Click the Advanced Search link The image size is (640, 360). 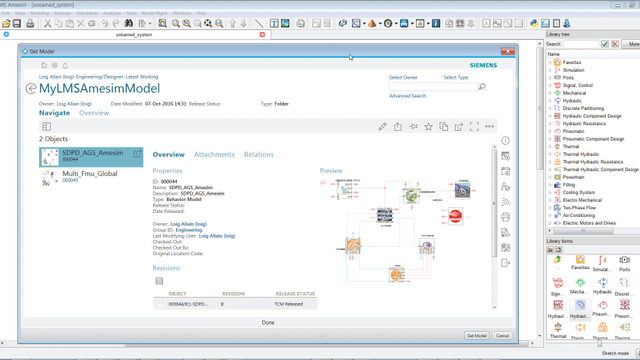pyautogui.click(x=407, y=96)
